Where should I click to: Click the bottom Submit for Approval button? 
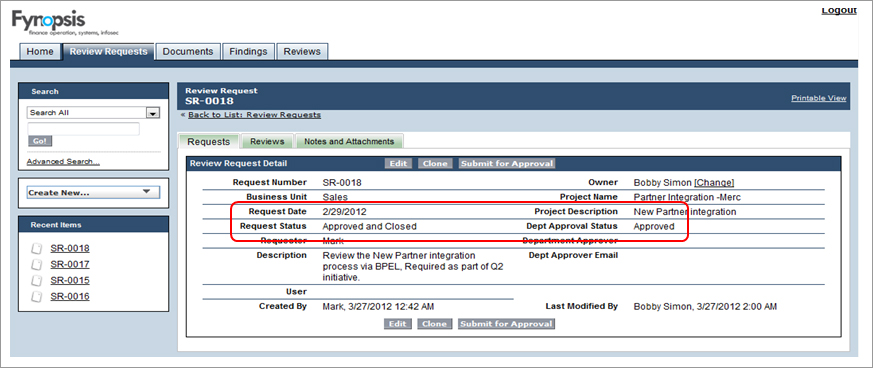[x=507, y=324]
